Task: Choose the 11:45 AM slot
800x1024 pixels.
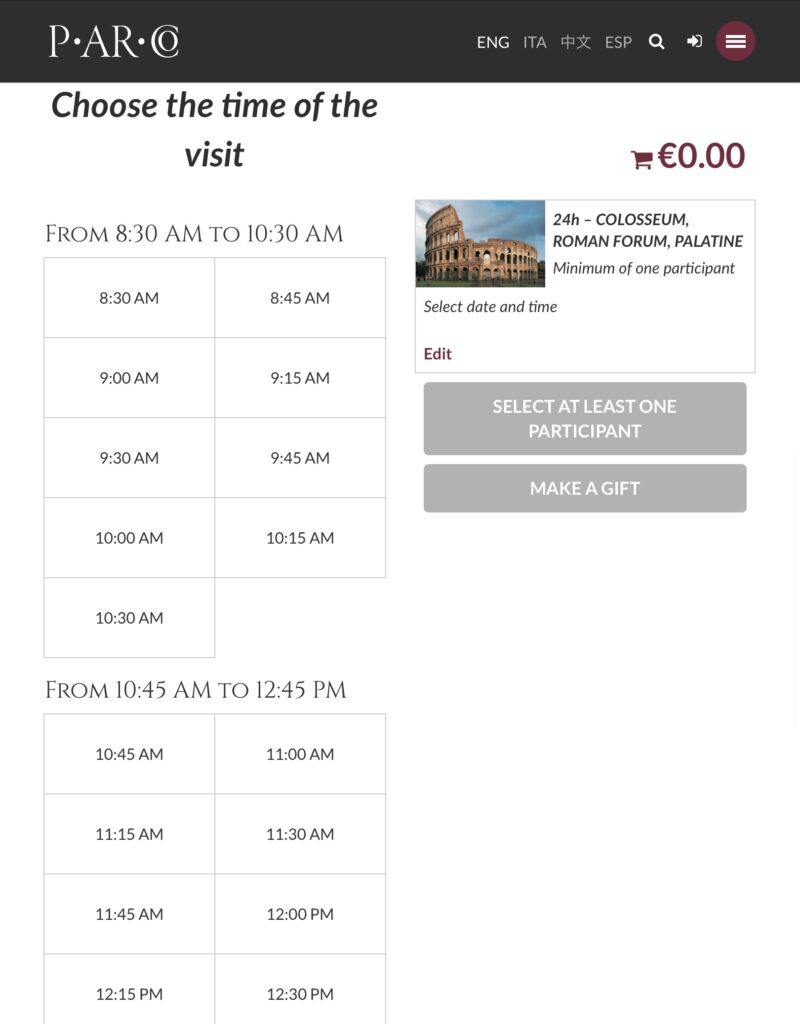Action: point(129,914)
